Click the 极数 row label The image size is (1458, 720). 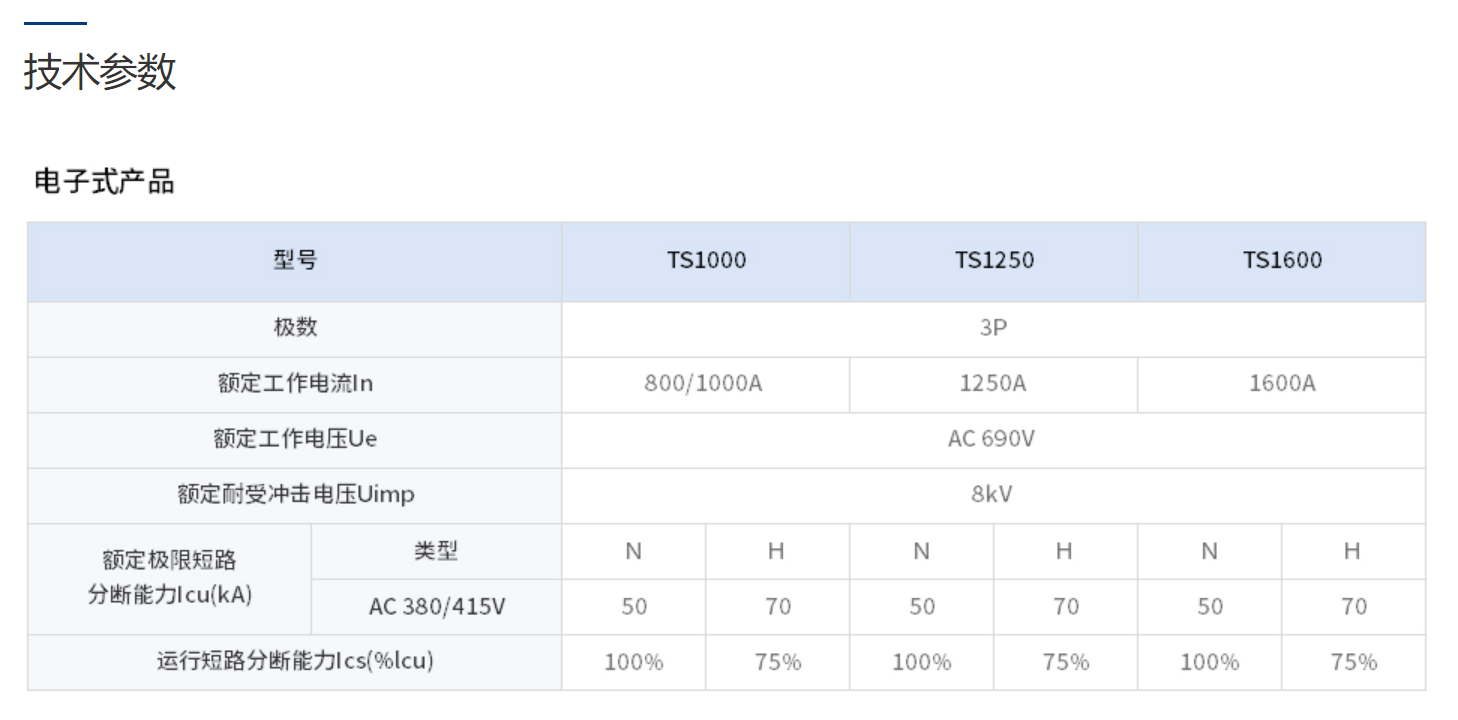[x=294, y=328]
